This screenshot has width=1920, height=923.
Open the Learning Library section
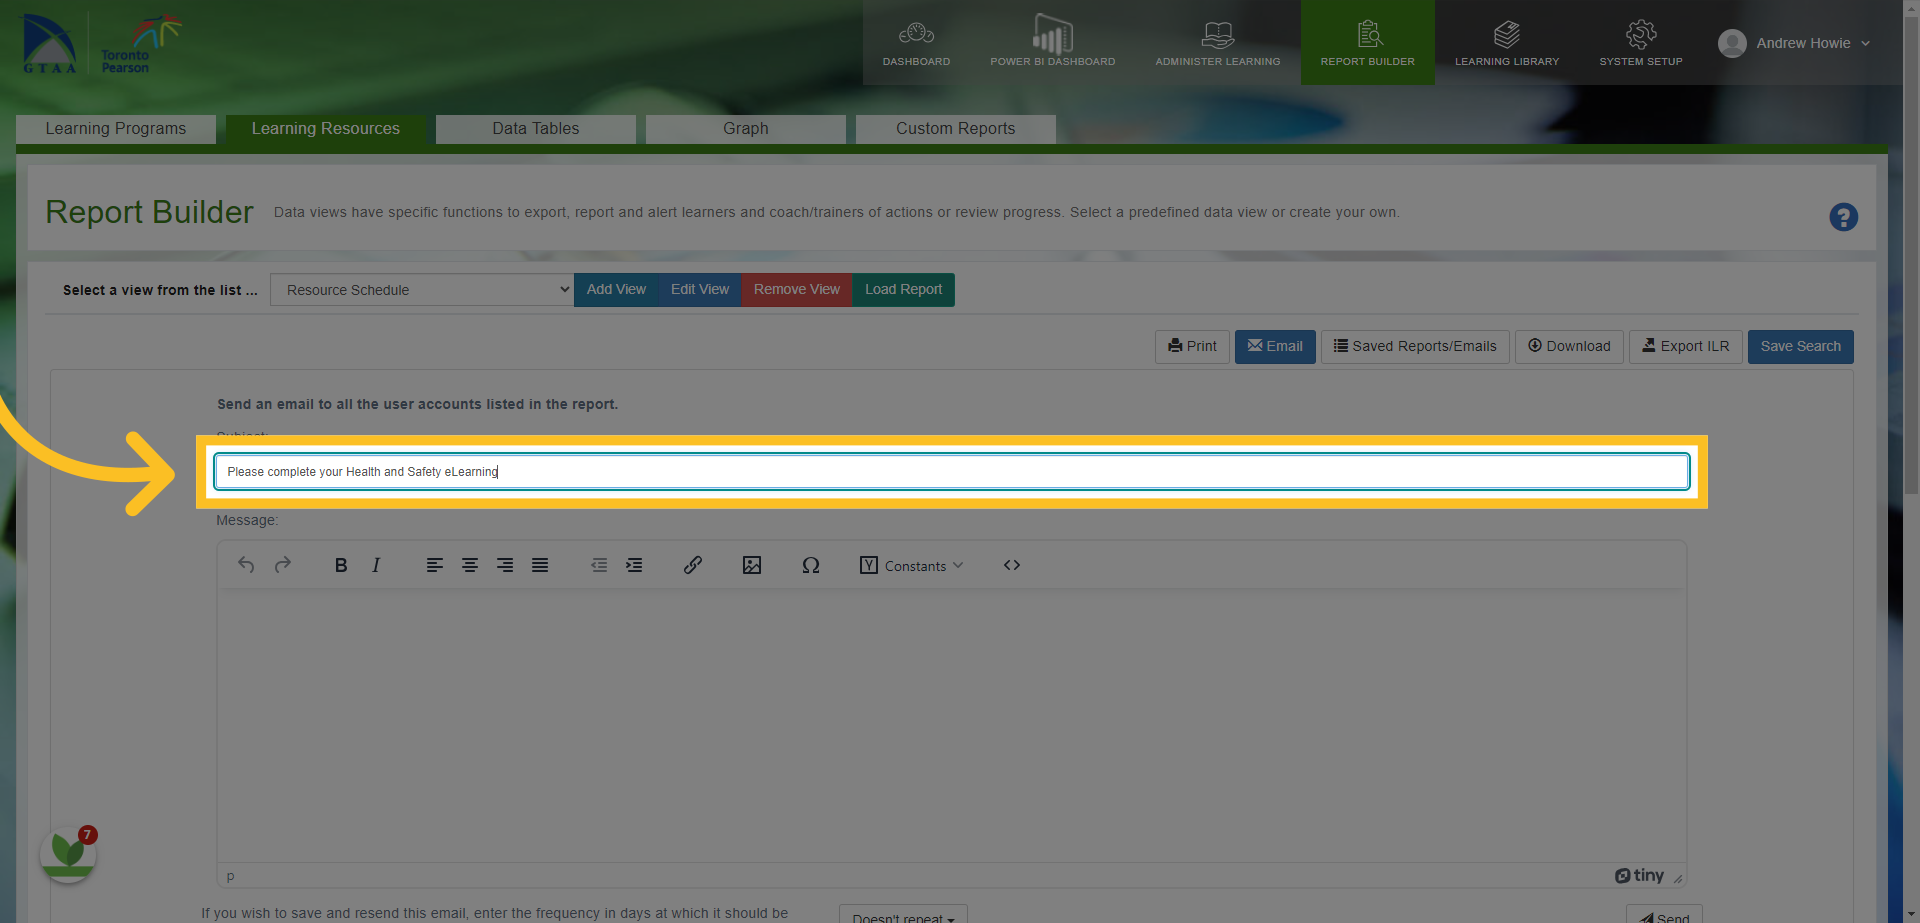(x=1506, y=43)
